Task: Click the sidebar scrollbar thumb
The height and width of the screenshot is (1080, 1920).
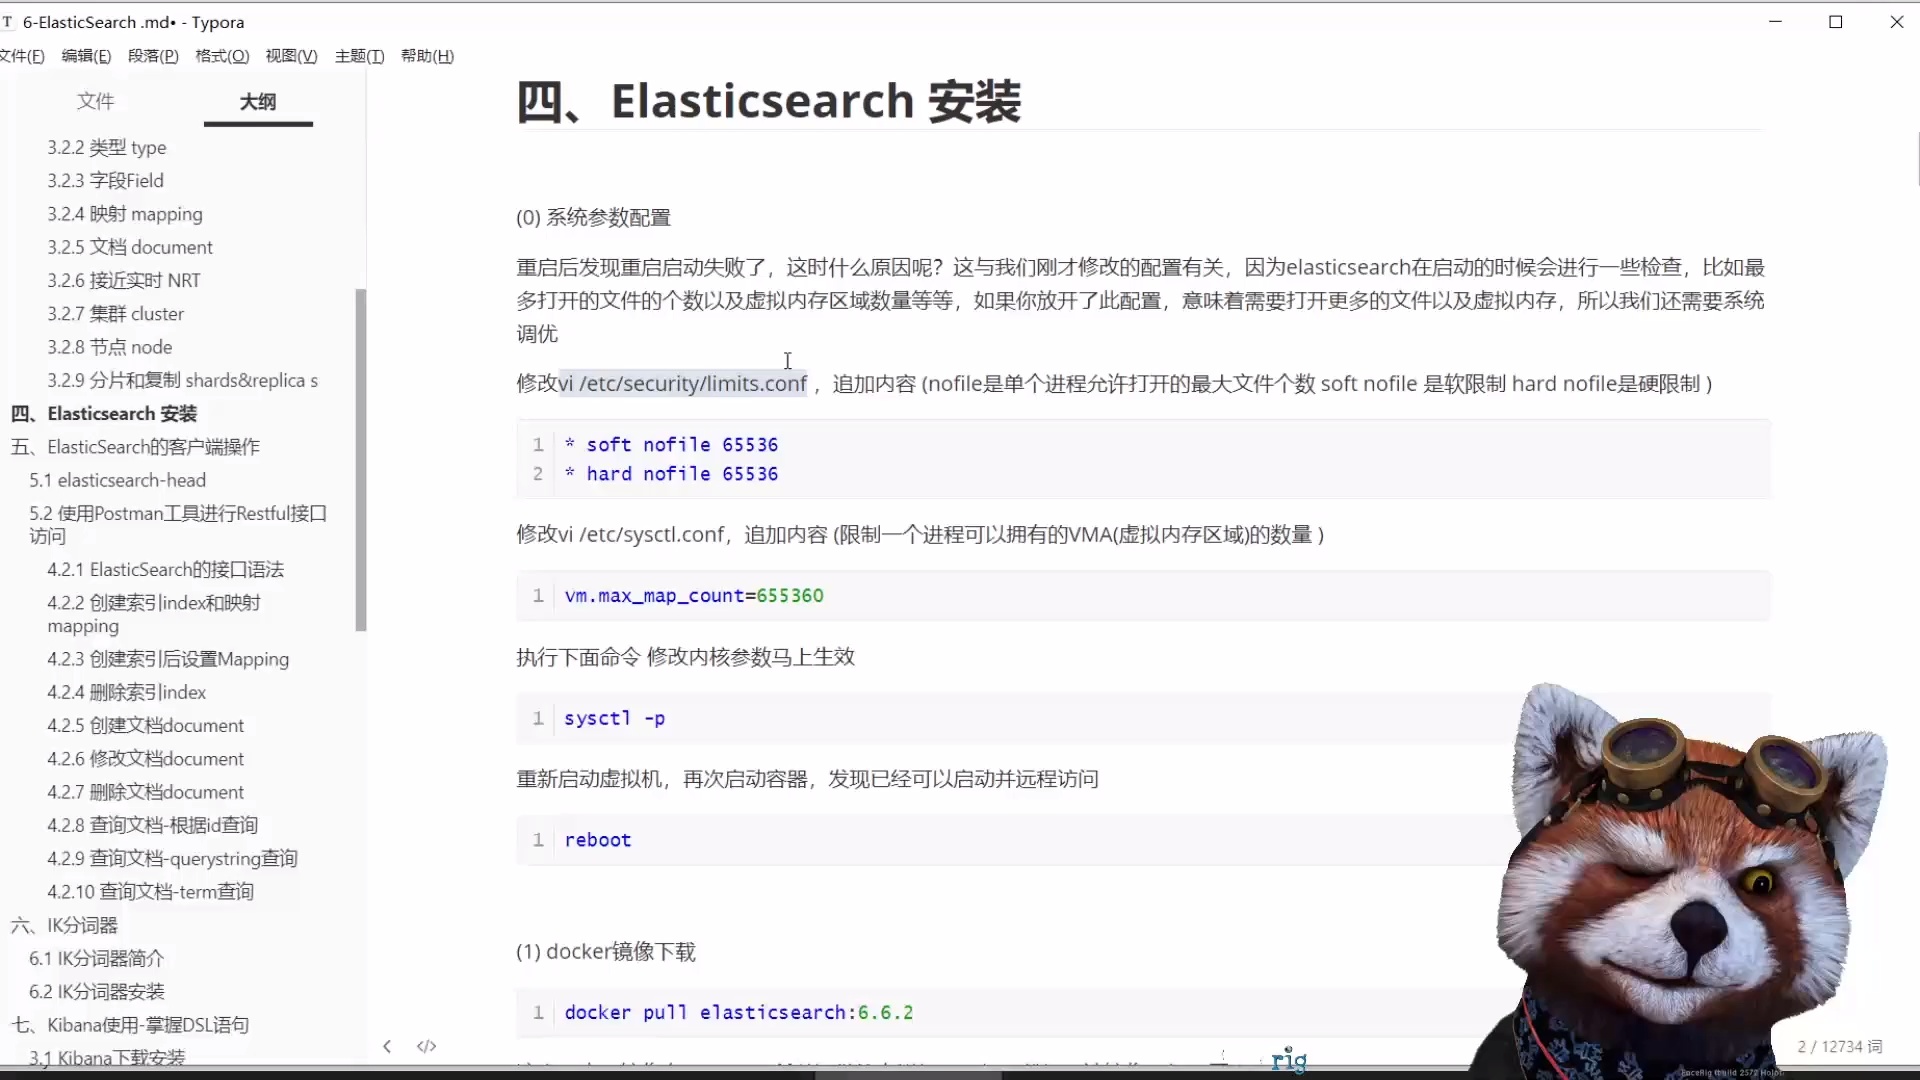Action: pos(361,460)
